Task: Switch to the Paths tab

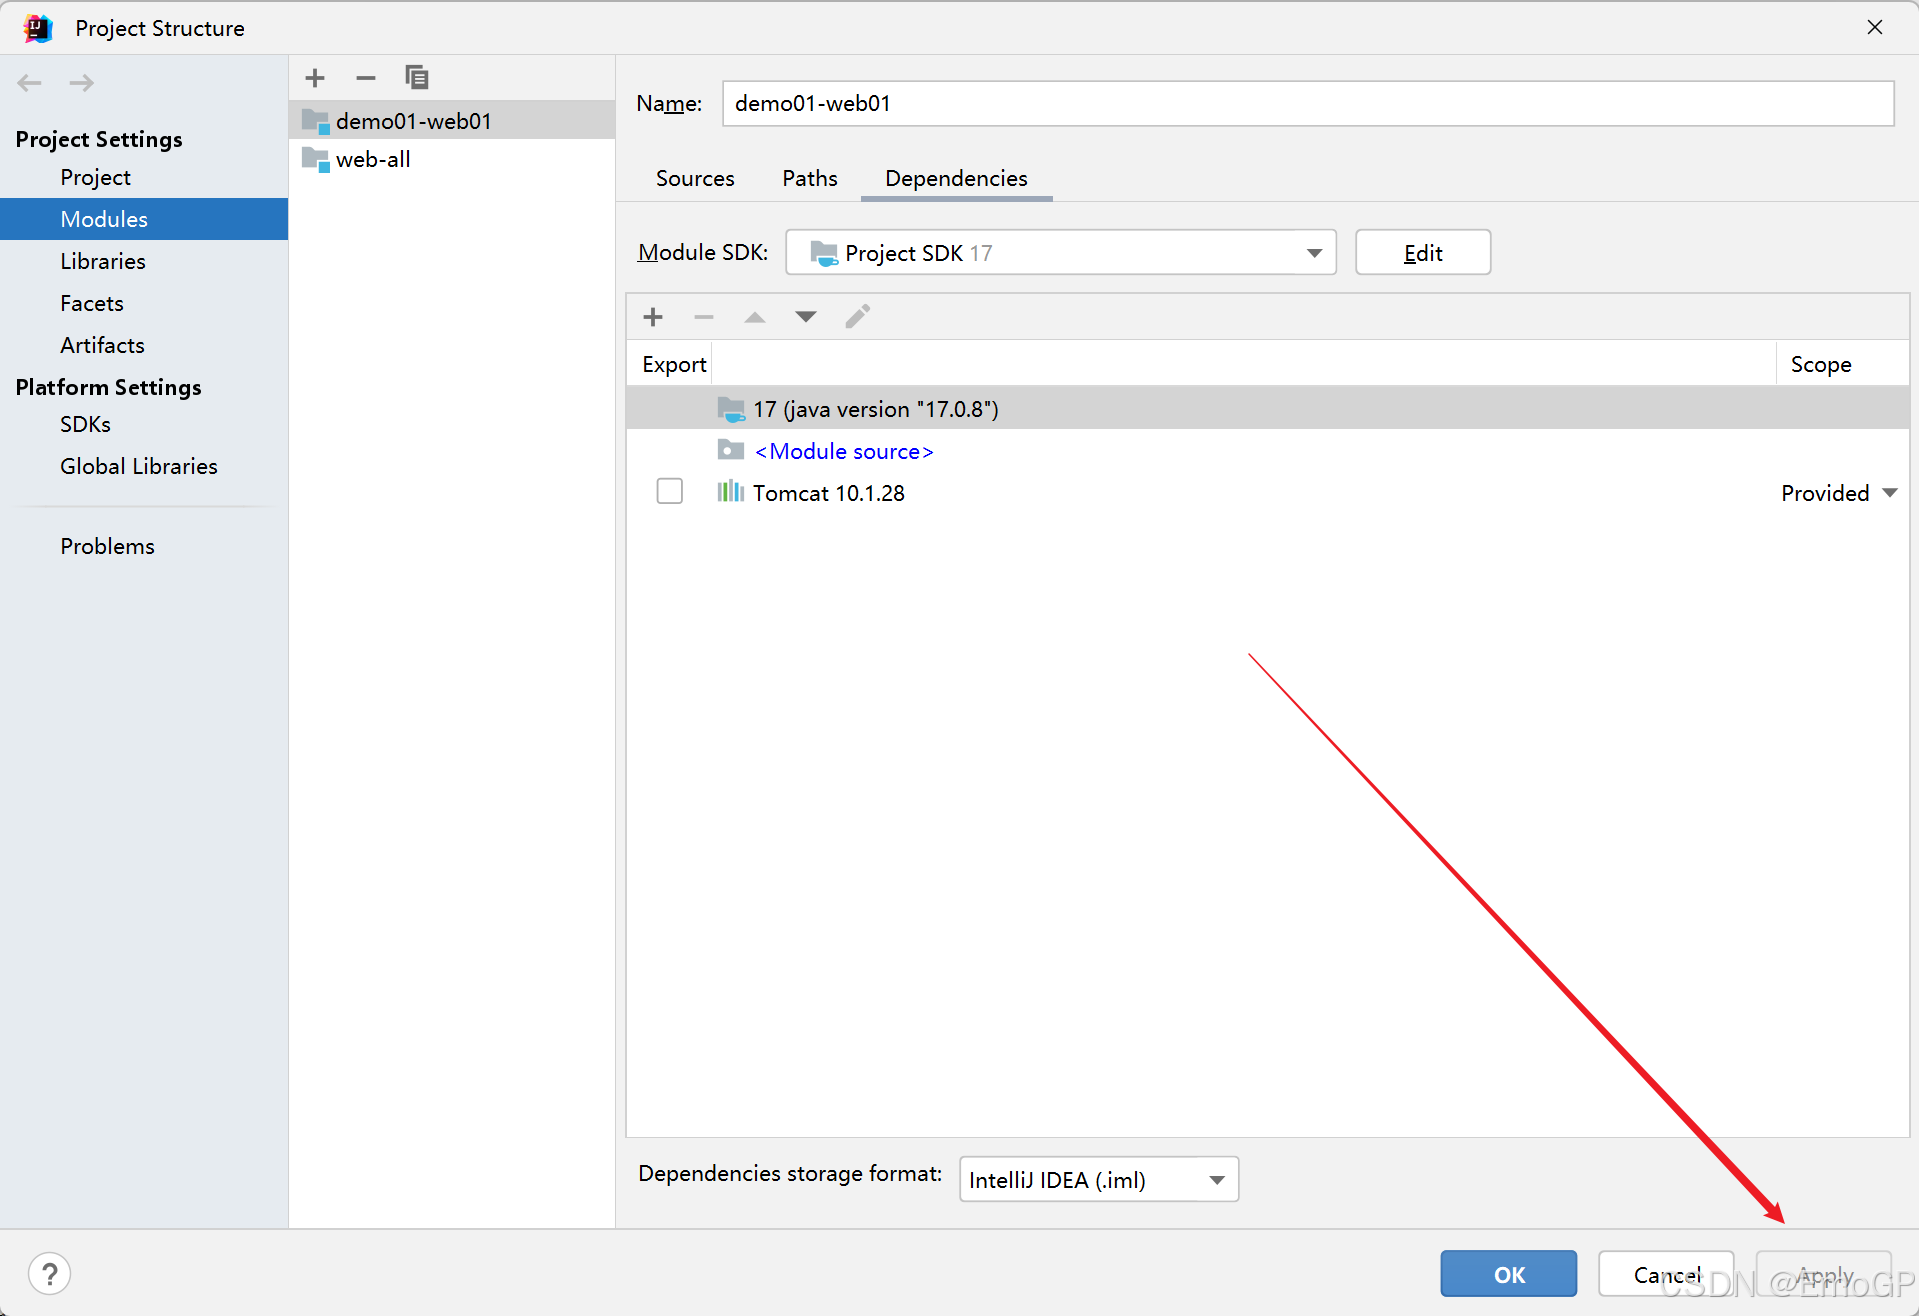Action: coord(810,178)
